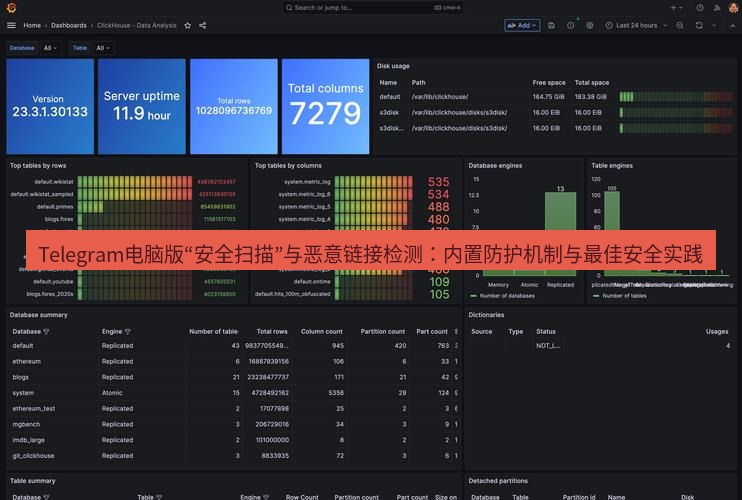
Task: Zoom out the time range
Action: click(x=680, y=26)
